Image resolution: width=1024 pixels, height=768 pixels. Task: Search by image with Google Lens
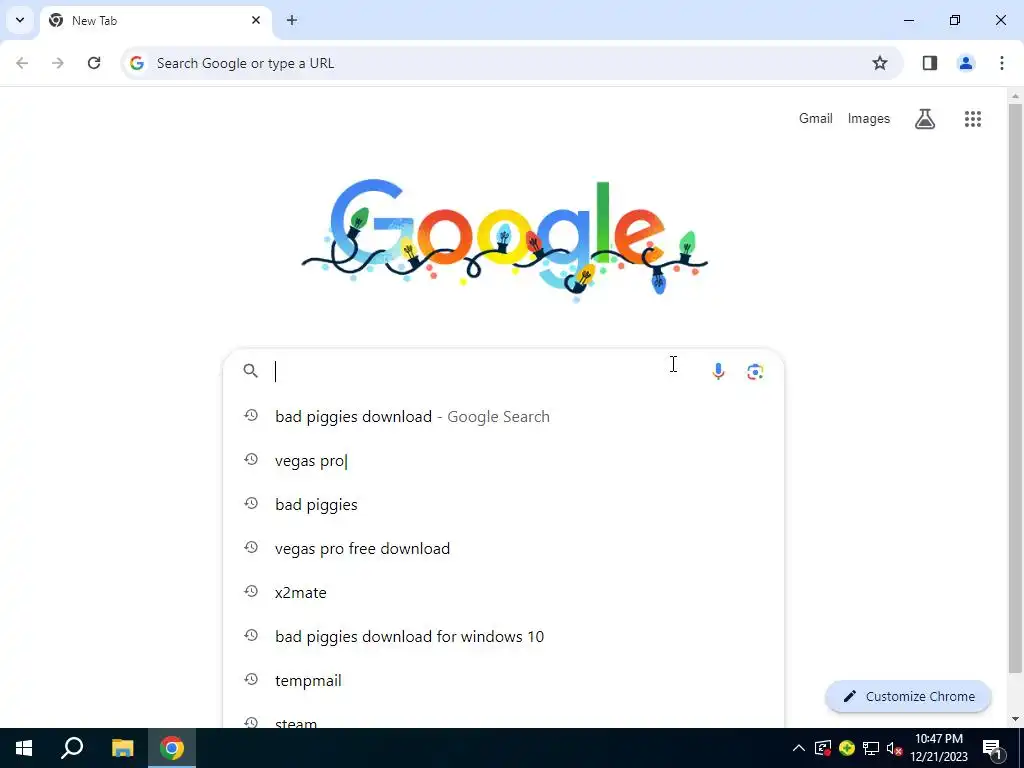(755, 372)
